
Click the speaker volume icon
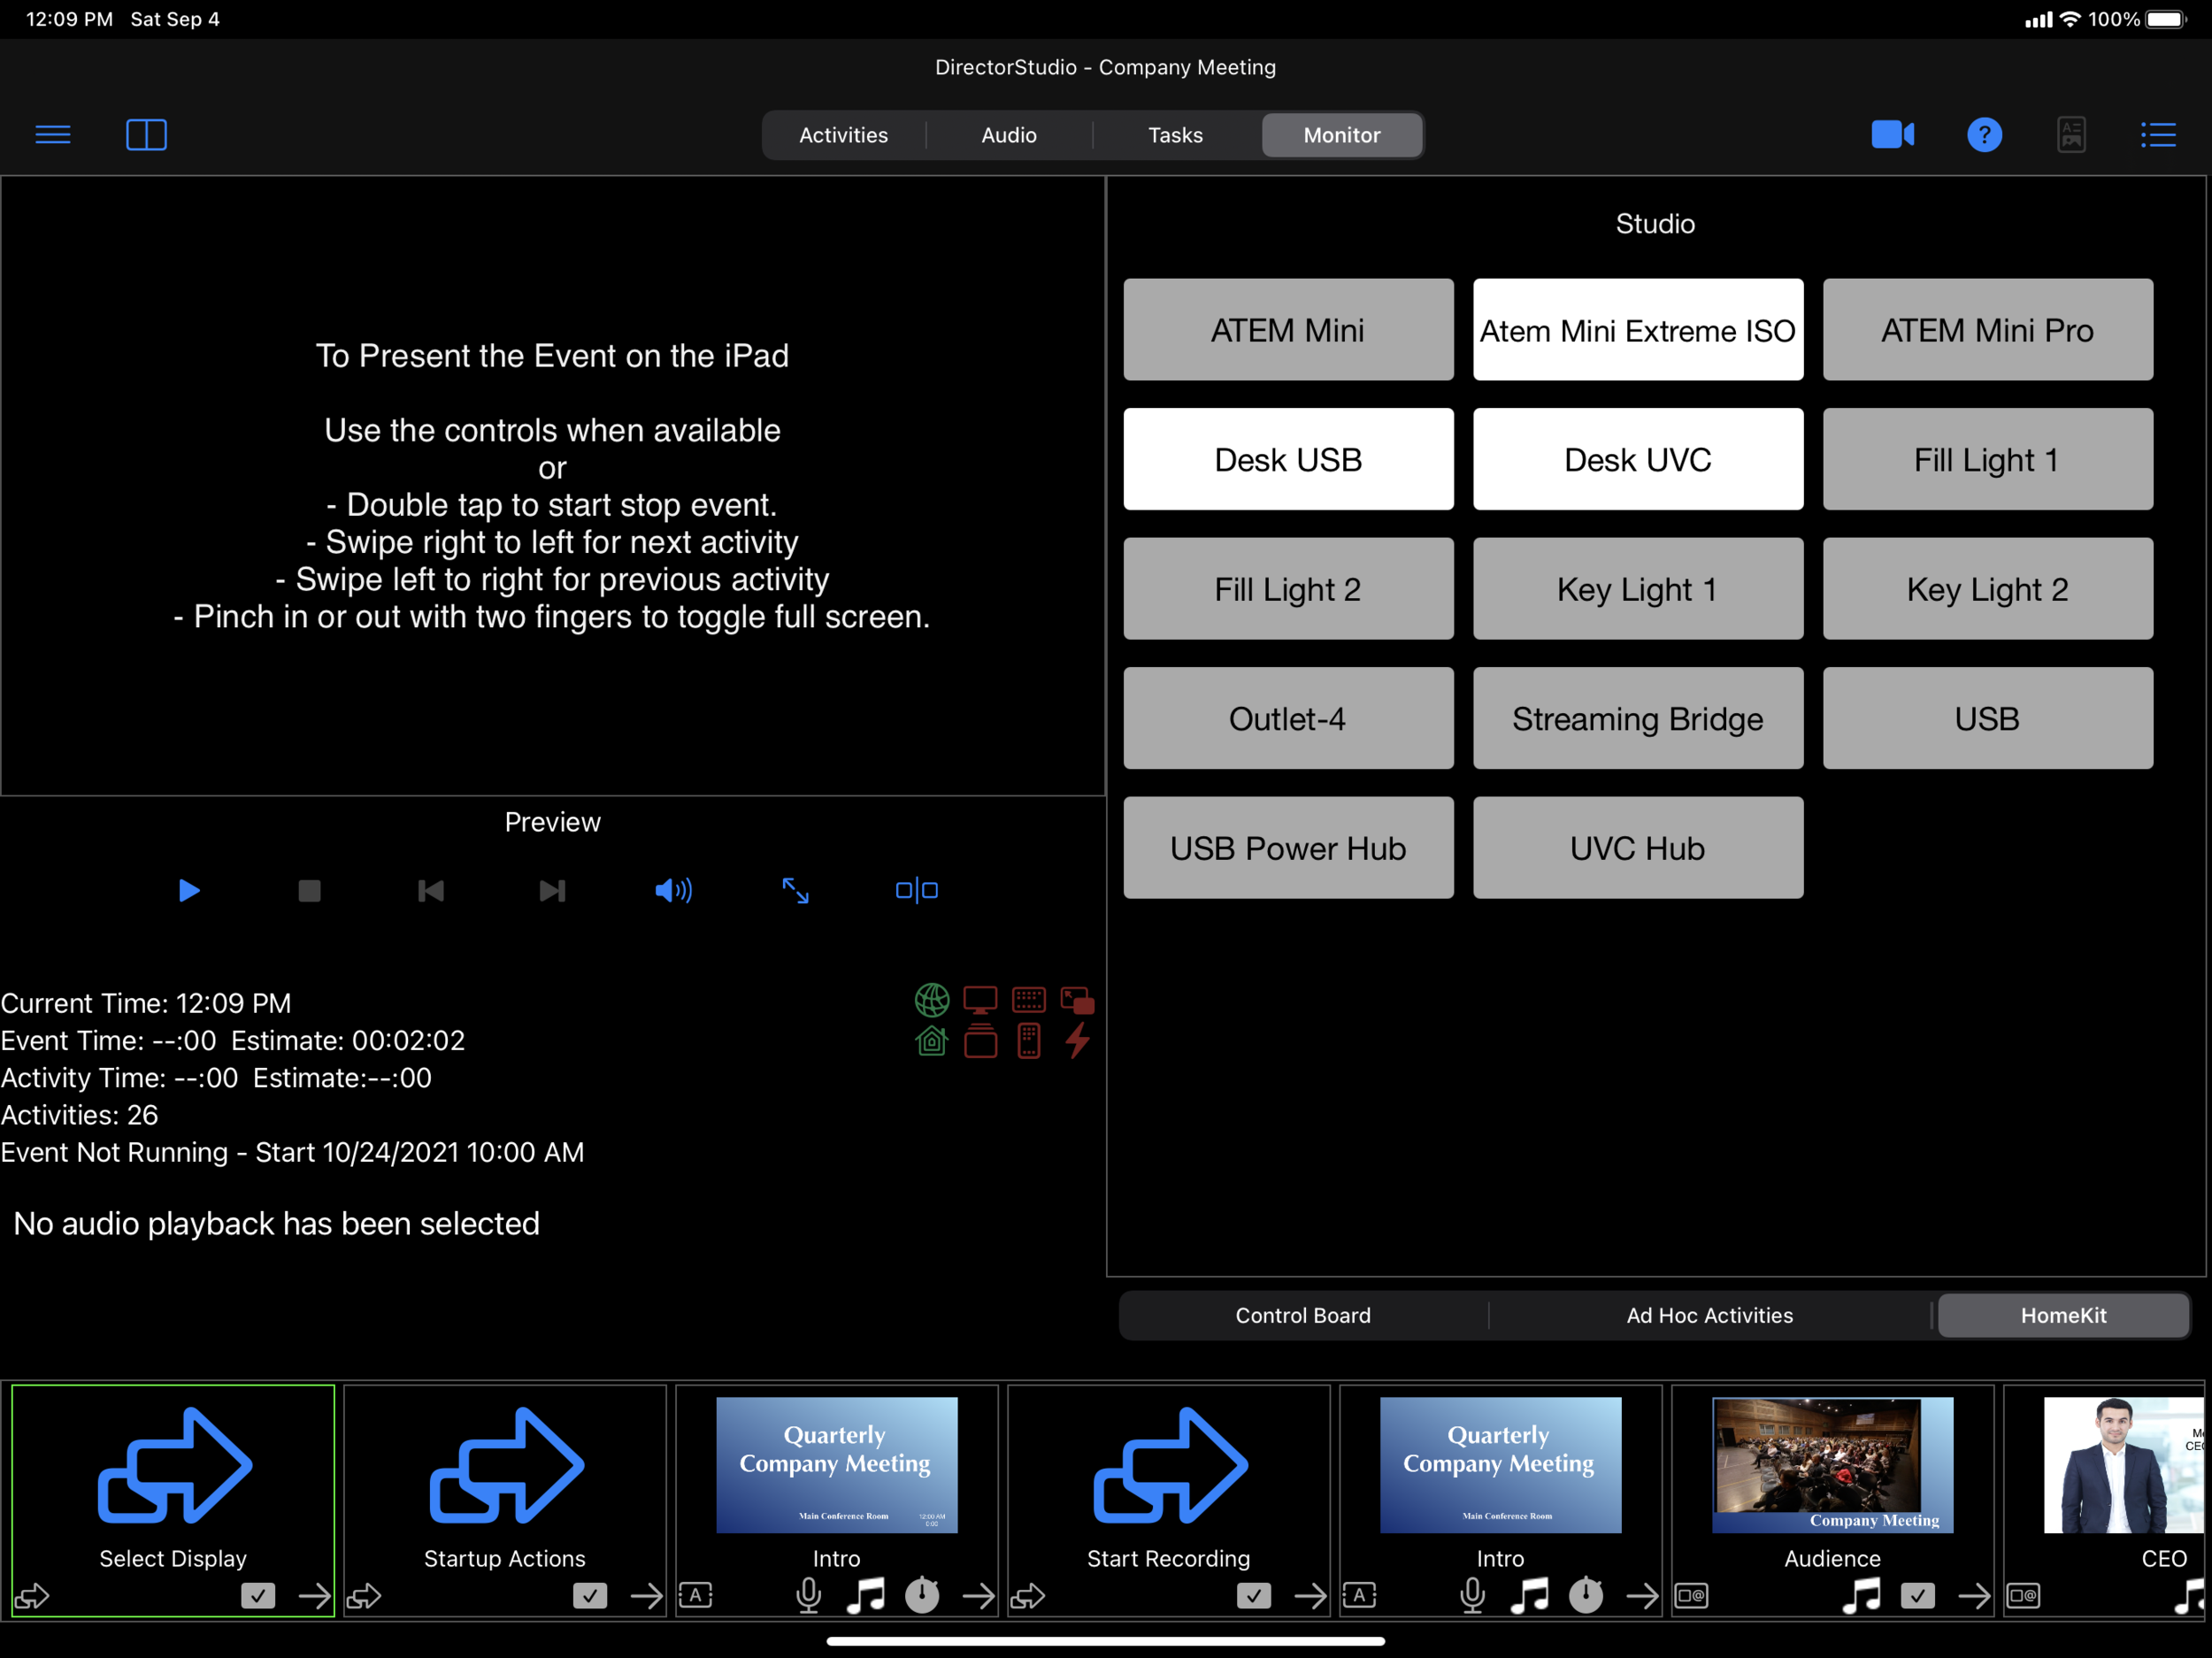(x=673, y=890)
